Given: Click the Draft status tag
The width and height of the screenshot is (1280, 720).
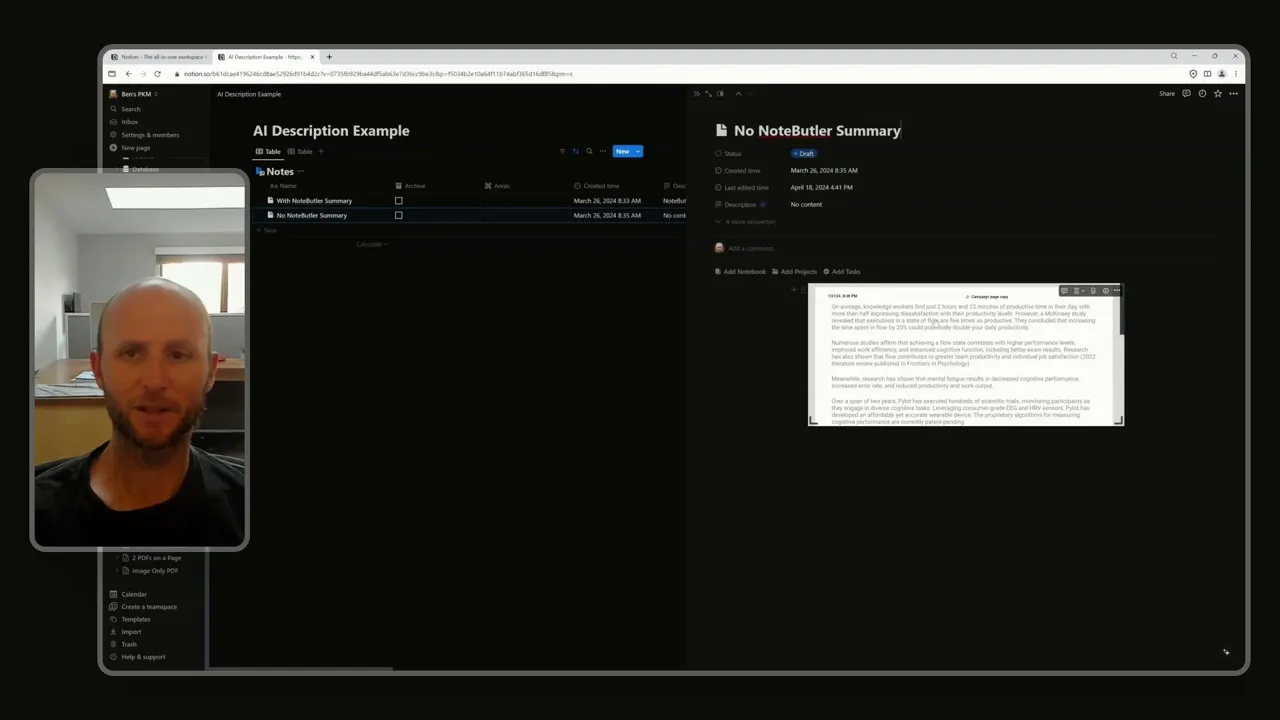Looking at the screenshot, I should 804,154.
